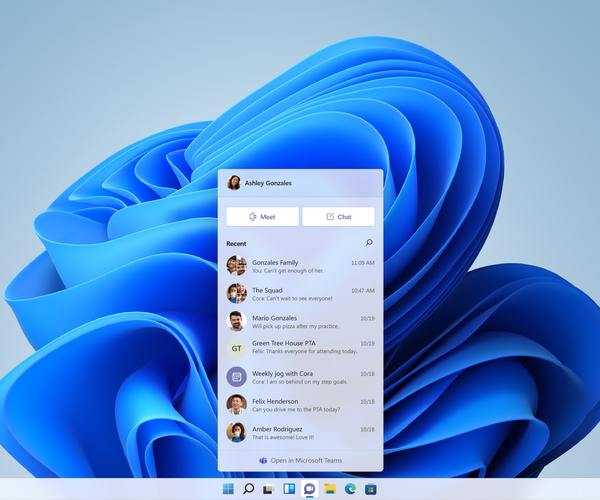Open The Squad group chat
This screenshot has height=500, width=600.
[x=300, y=293]
